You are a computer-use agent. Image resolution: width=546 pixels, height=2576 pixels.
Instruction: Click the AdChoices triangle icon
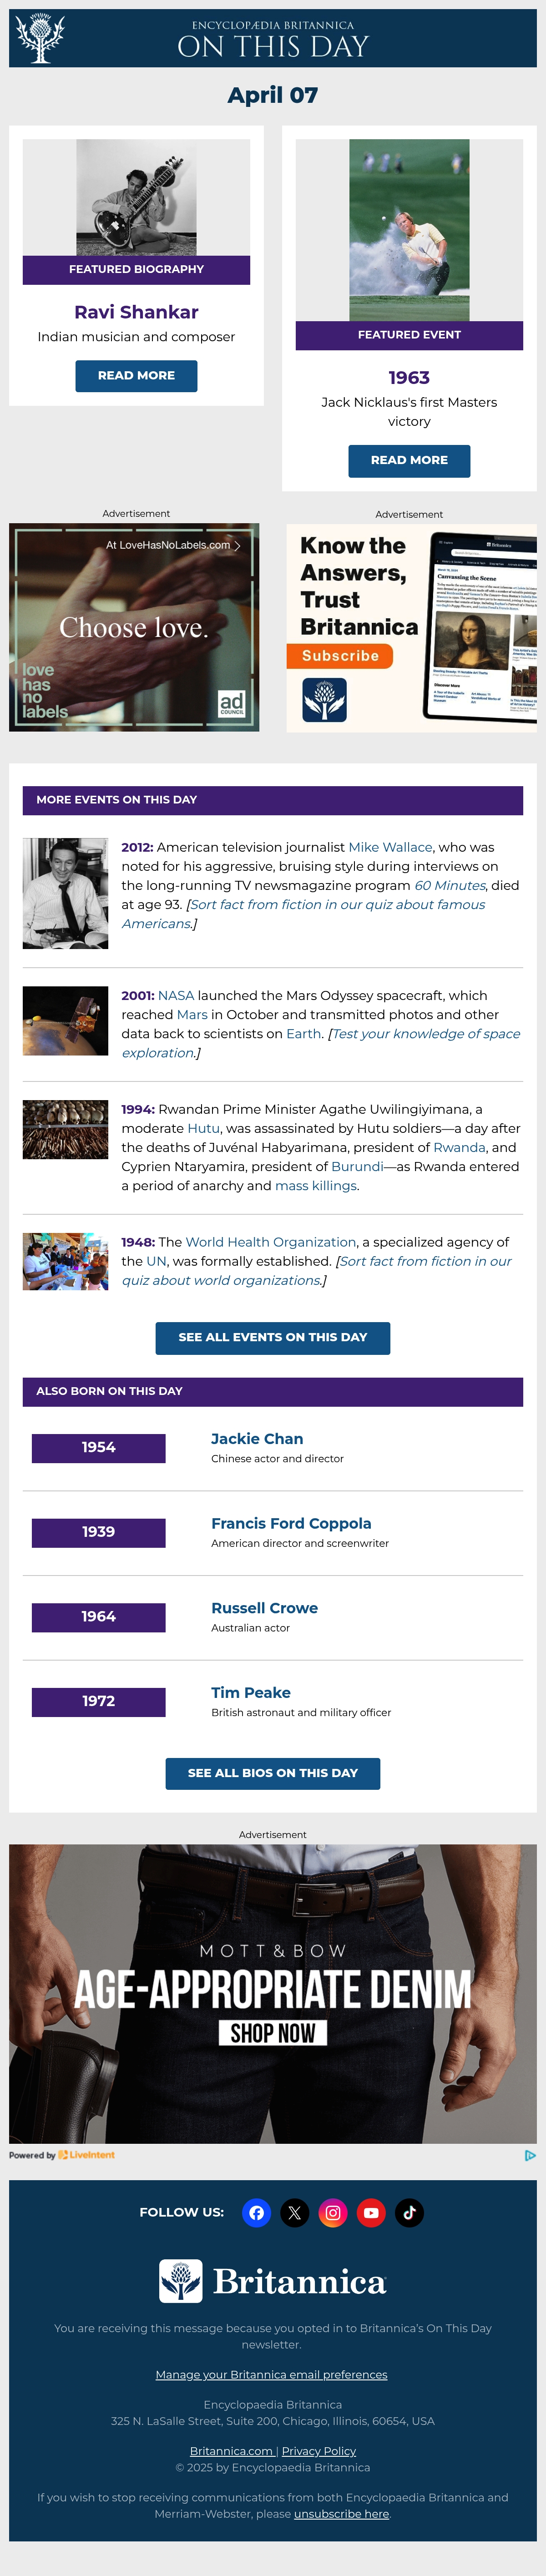530,2155
